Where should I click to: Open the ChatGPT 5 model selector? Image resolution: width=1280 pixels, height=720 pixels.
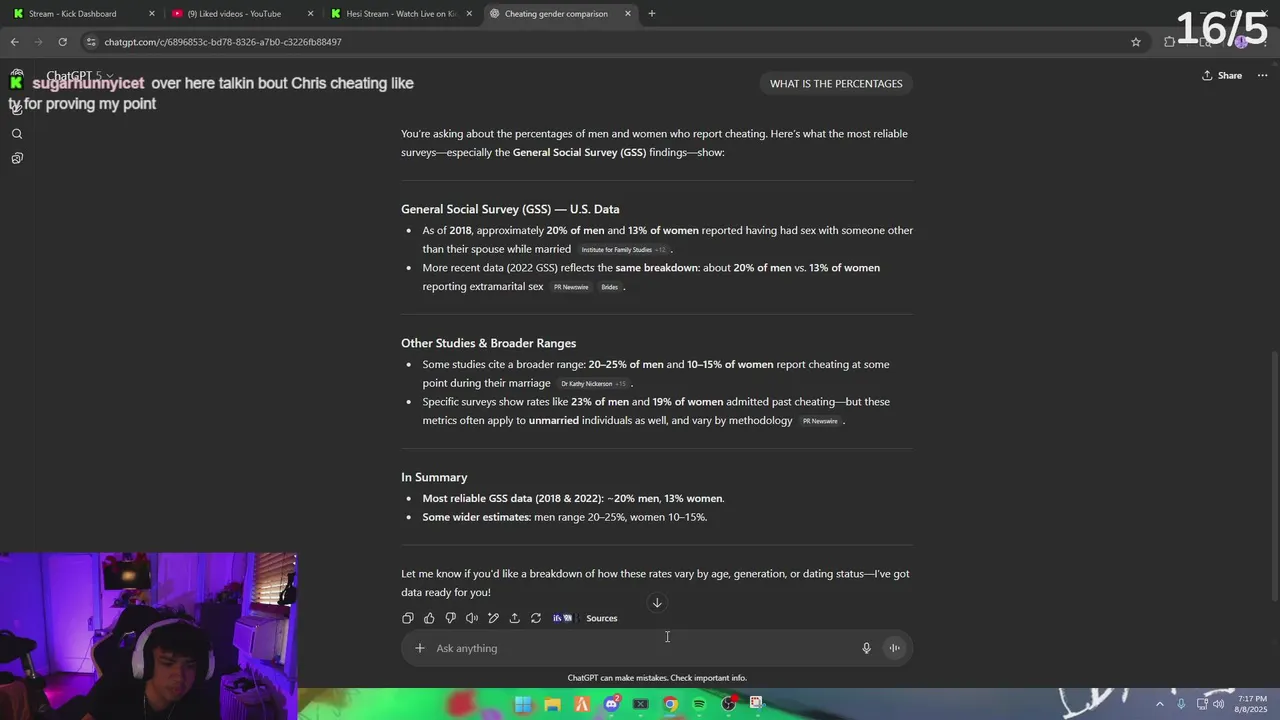pos(80,76)
